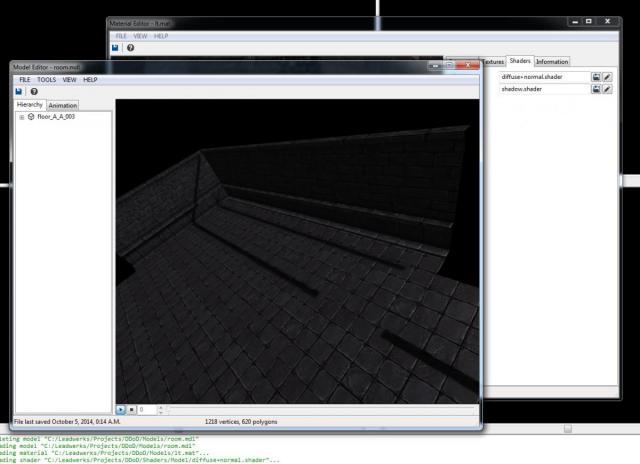Open the TOOLS menu in Model Editor
Image resolution: width=640 pixels, height=464 pixels.
click(x=47, y=79)
